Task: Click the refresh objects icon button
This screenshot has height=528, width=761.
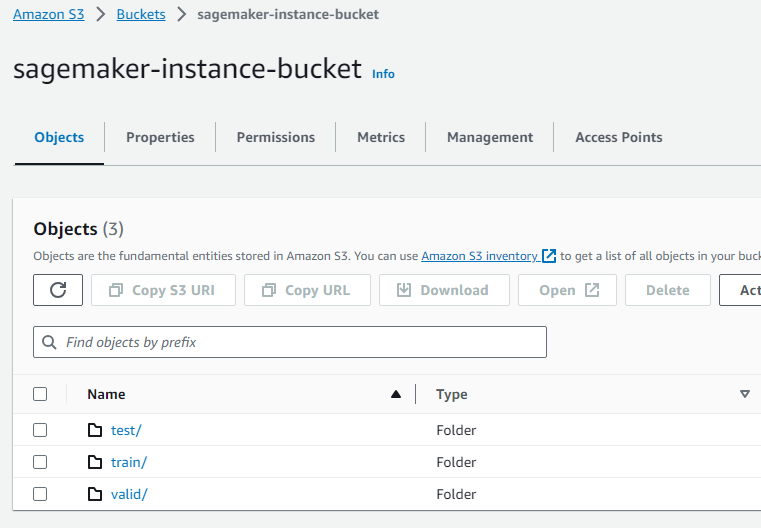Action: (x=58, y=290)
